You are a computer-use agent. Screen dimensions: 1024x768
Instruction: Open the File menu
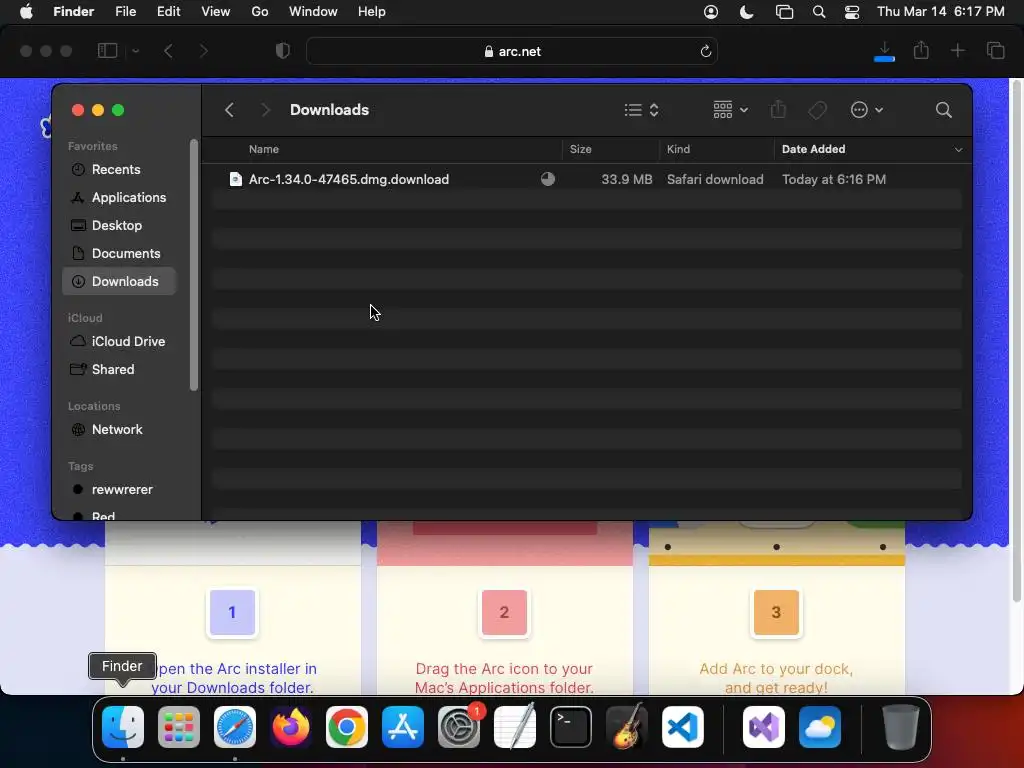[125, 12]
